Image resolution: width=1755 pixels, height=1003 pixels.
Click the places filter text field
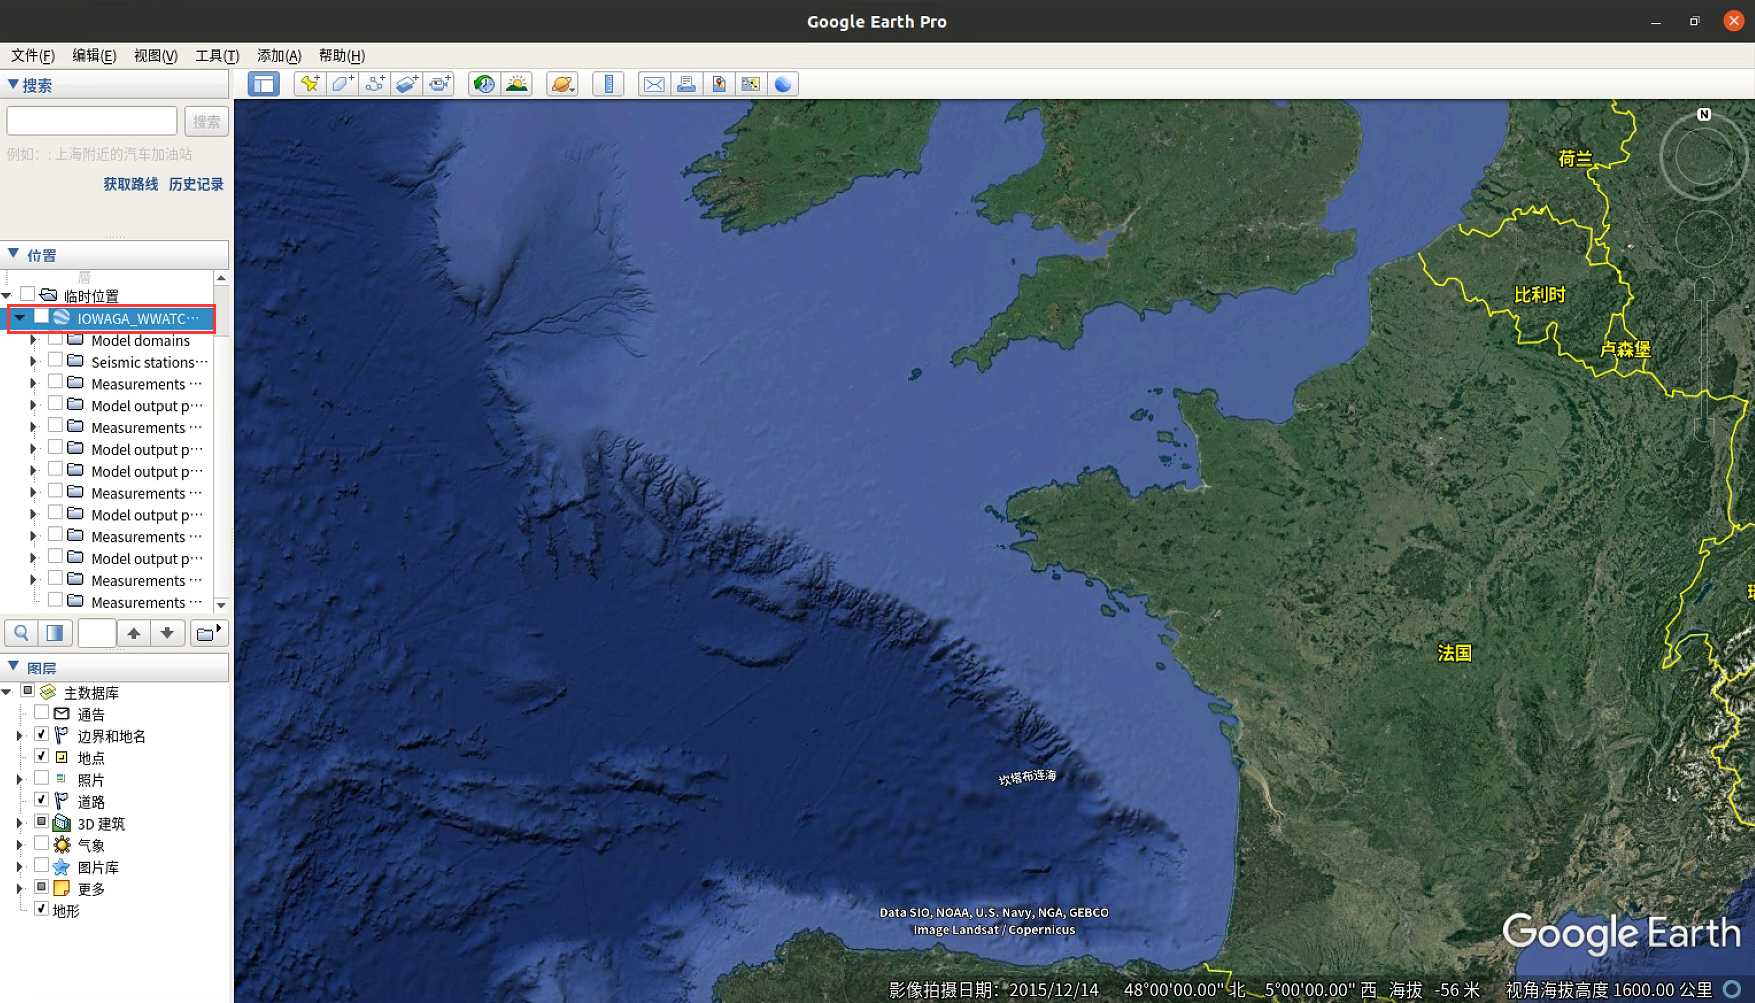[97, 633]
